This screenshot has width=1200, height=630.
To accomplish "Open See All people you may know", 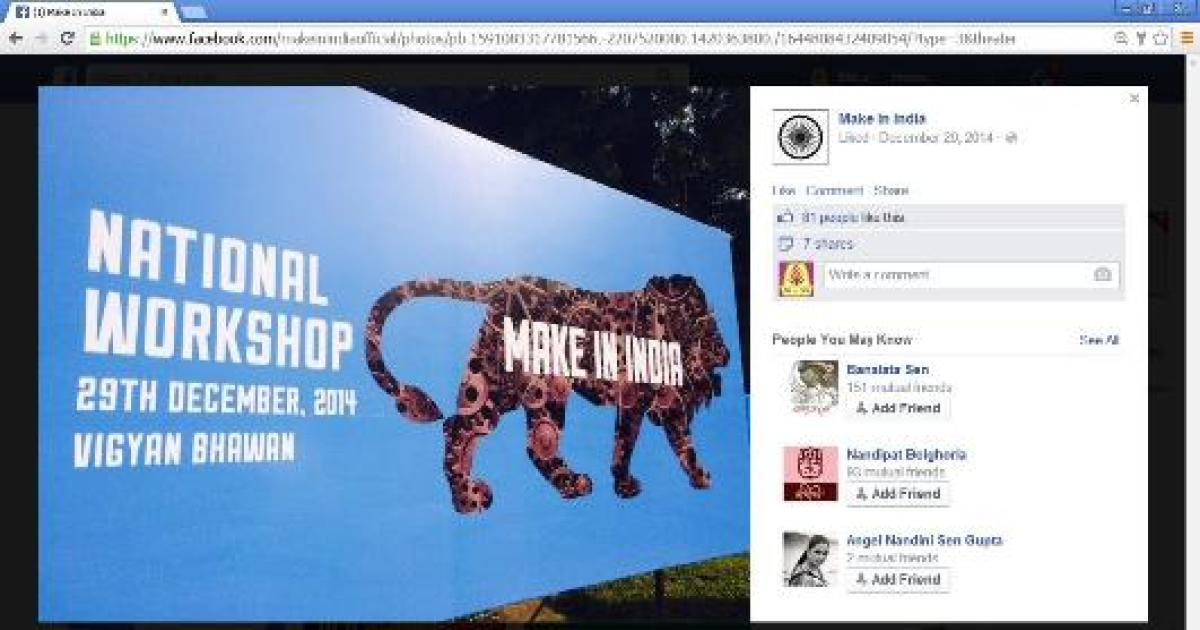I will (1099, 341).
